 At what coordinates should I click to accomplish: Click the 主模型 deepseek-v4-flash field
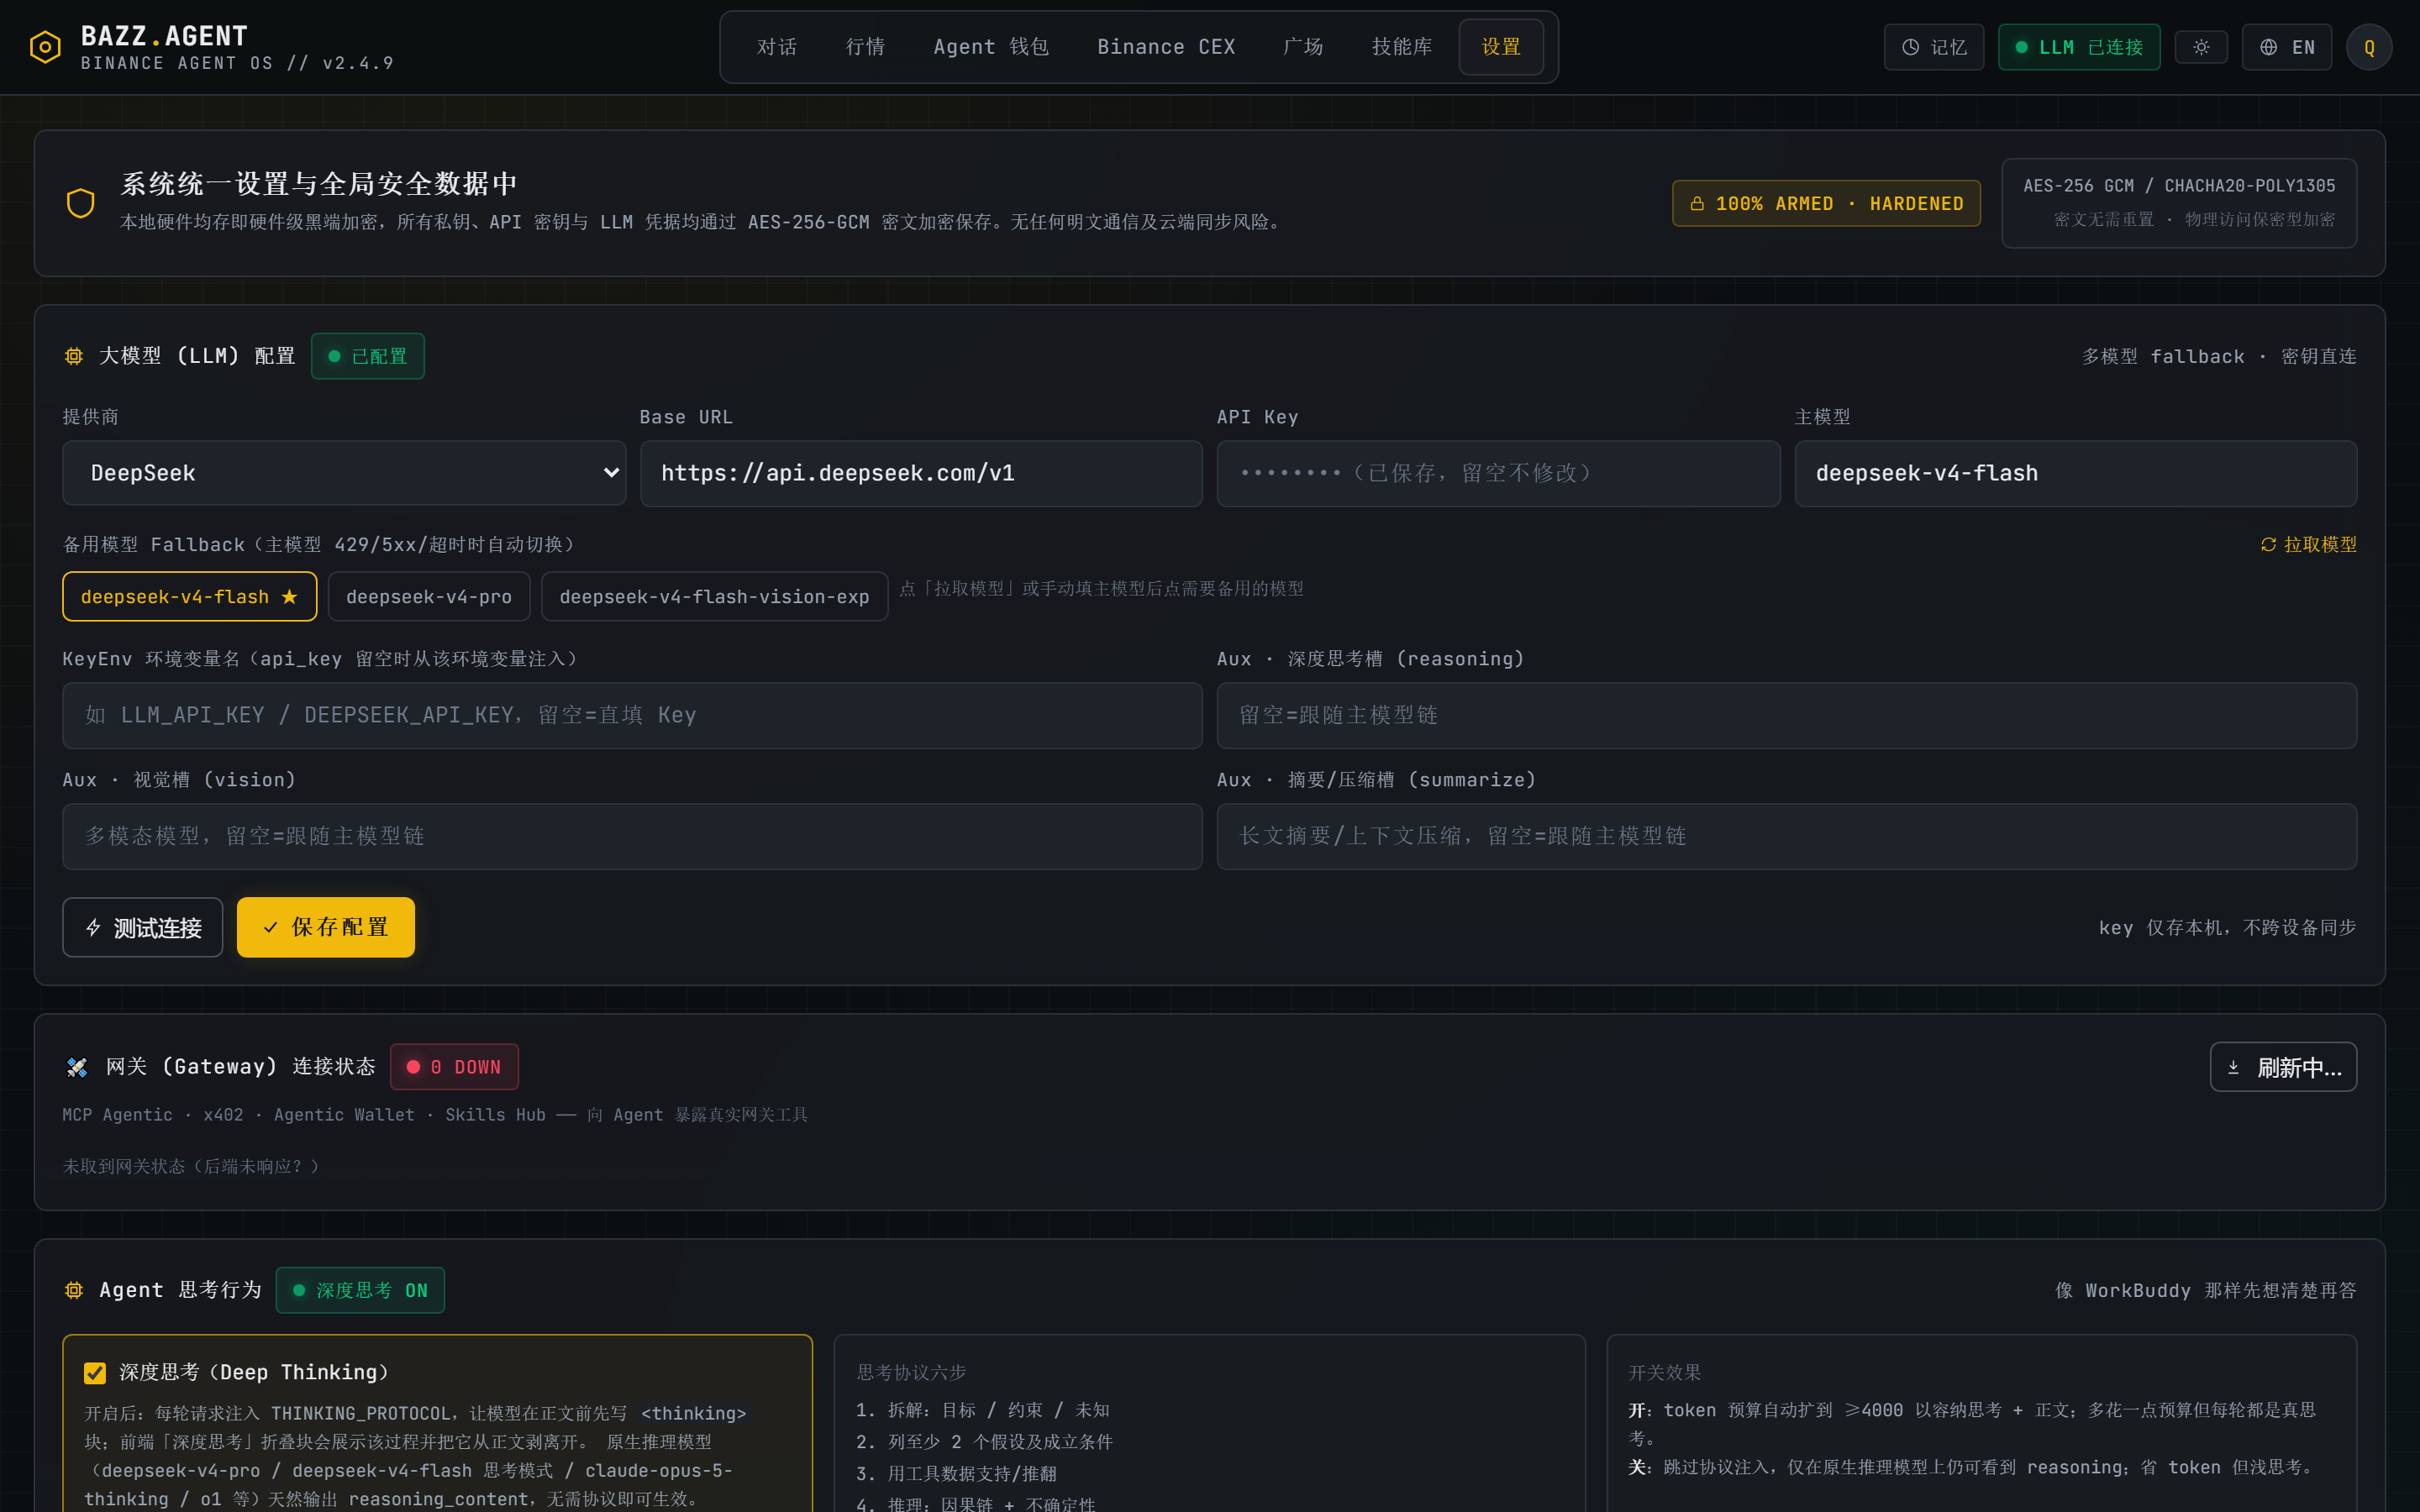(x=2076, y=473)
